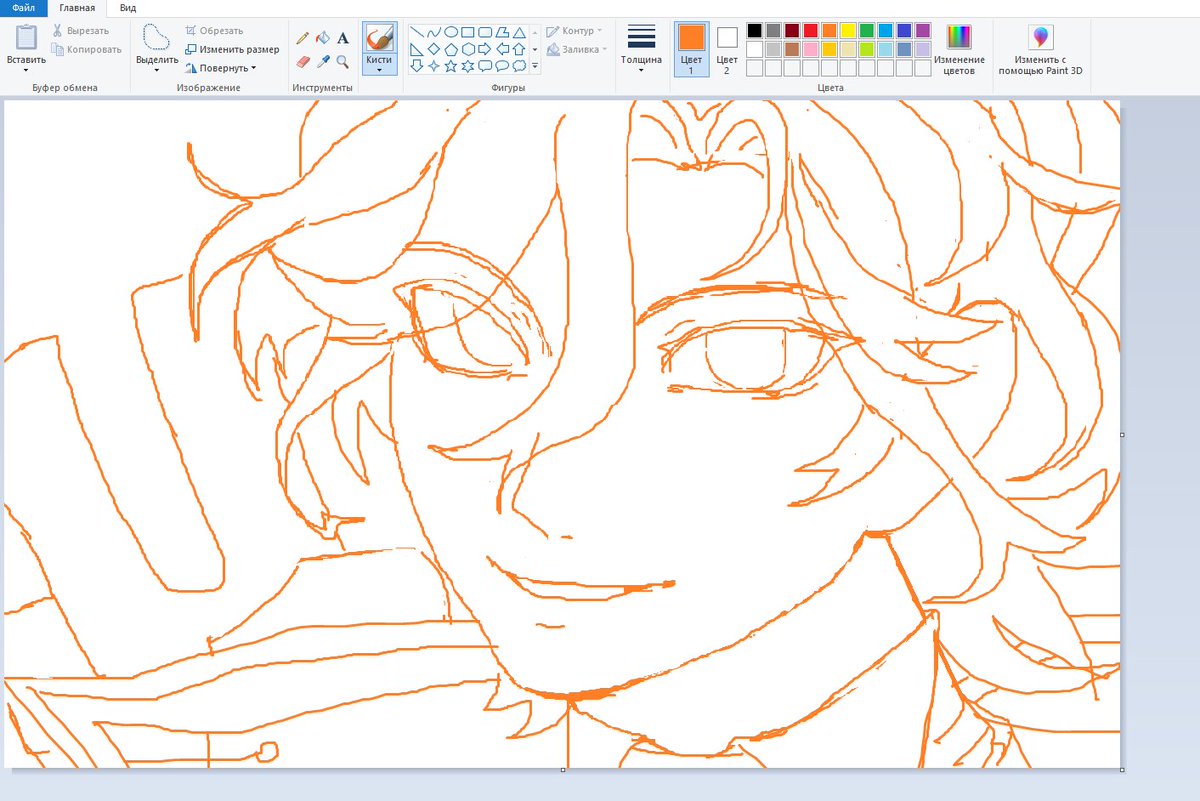Viewport: 1200px width, 801px height.
Task: Pick the red color swatch
Action: point(811,31)
